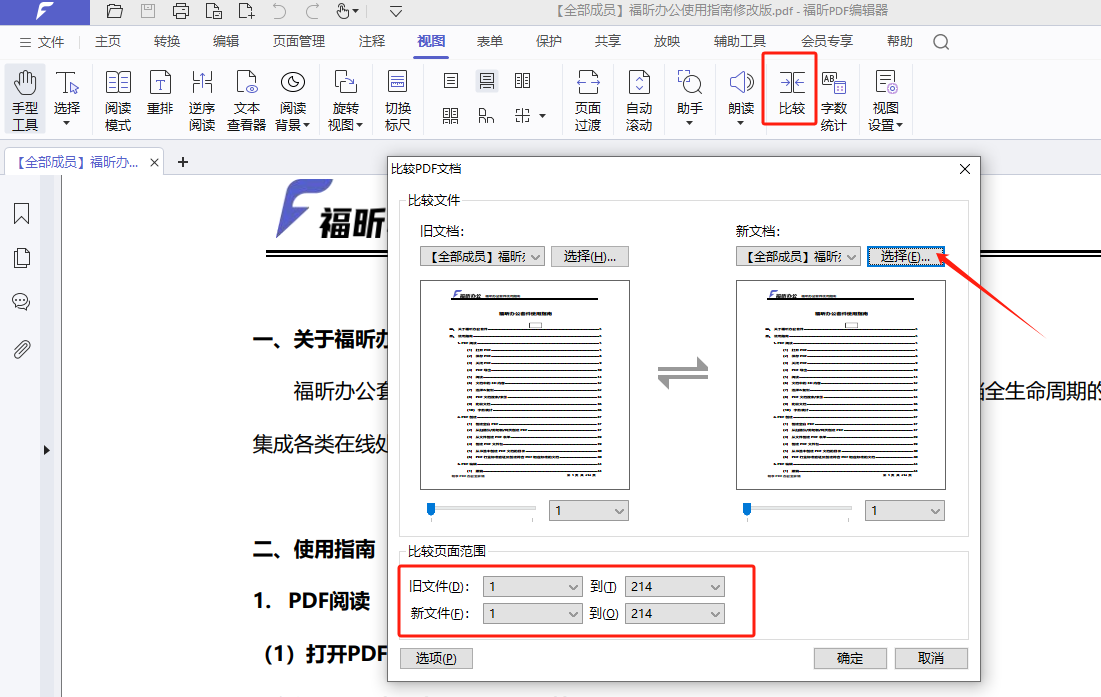The image size is (1101, 697).
Task: Click 选择 button for new document
Action: coord(905,257)
